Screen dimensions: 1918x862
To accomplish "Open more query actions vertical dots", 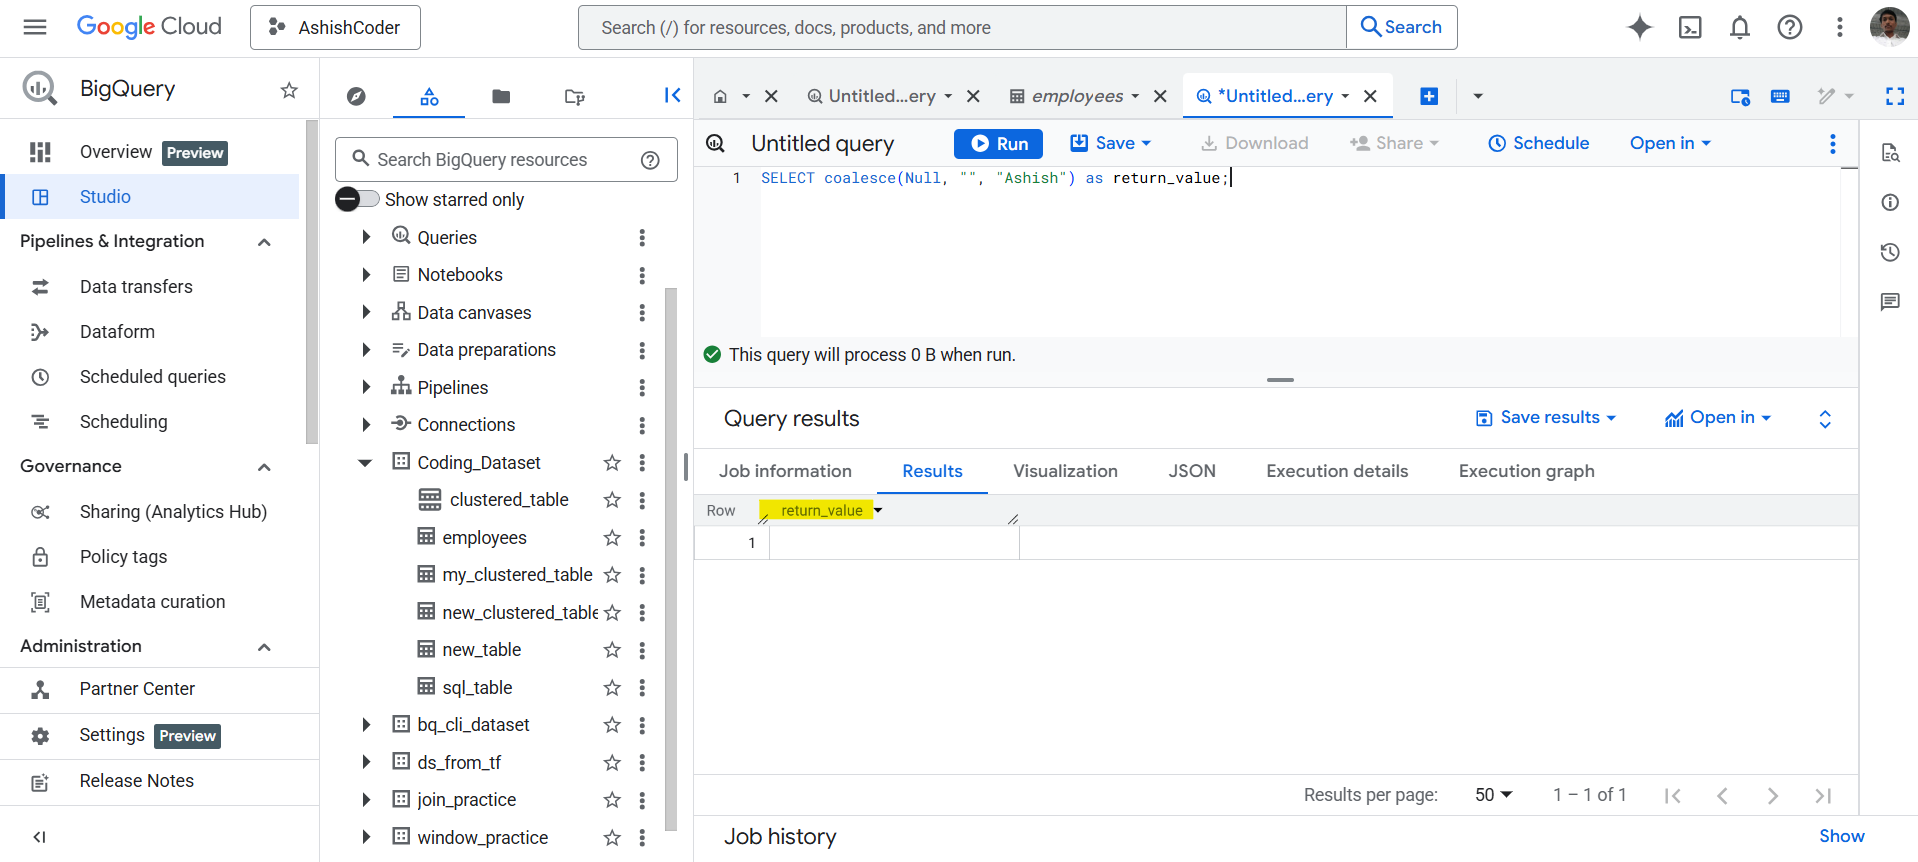I will pos(1833,144).
